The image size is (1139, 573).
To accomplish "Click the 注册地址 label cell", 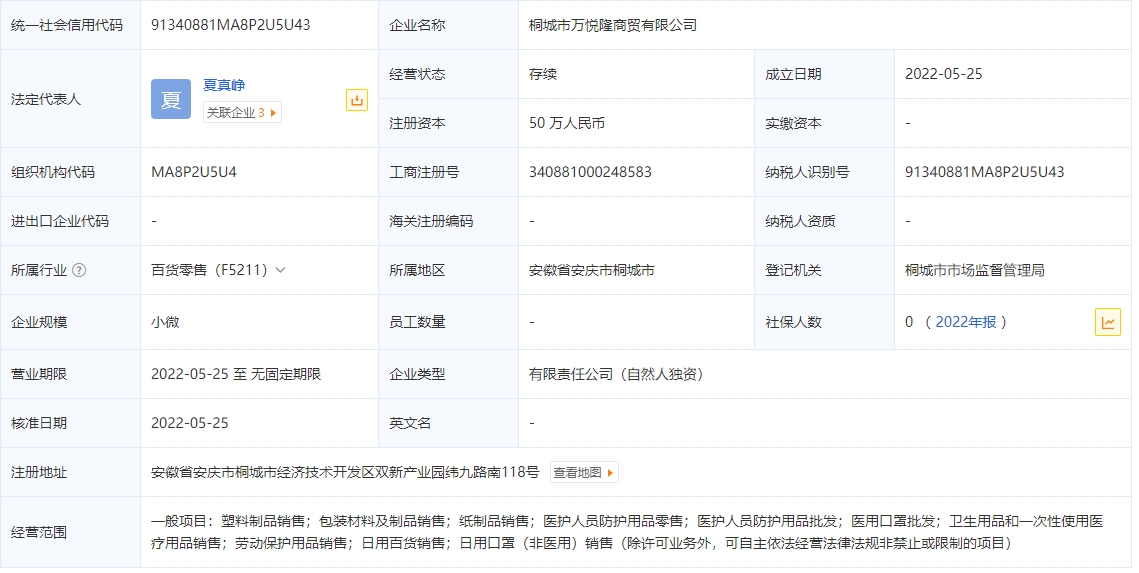I will coord(70,472).
